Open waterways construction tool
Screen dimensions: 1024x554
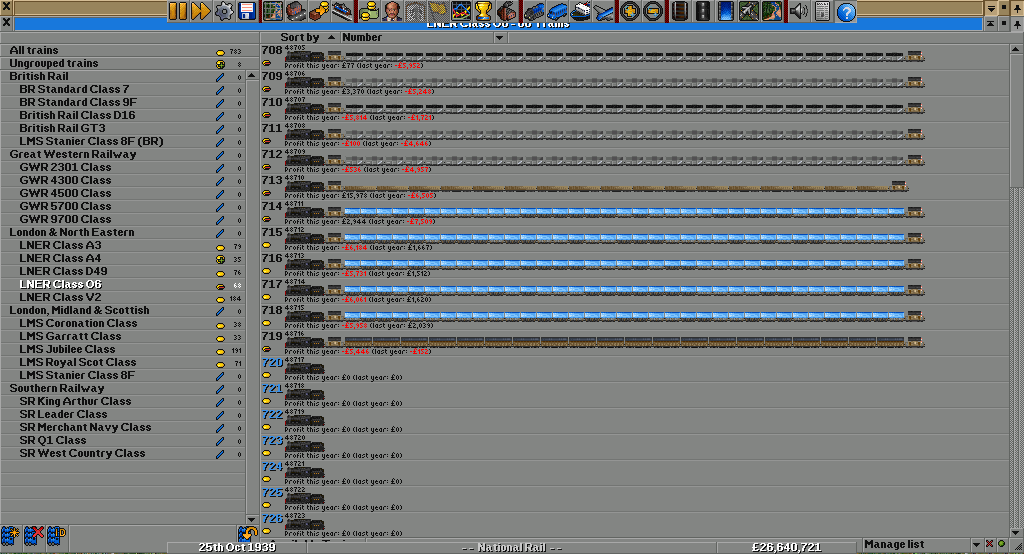tap(726, 11)
